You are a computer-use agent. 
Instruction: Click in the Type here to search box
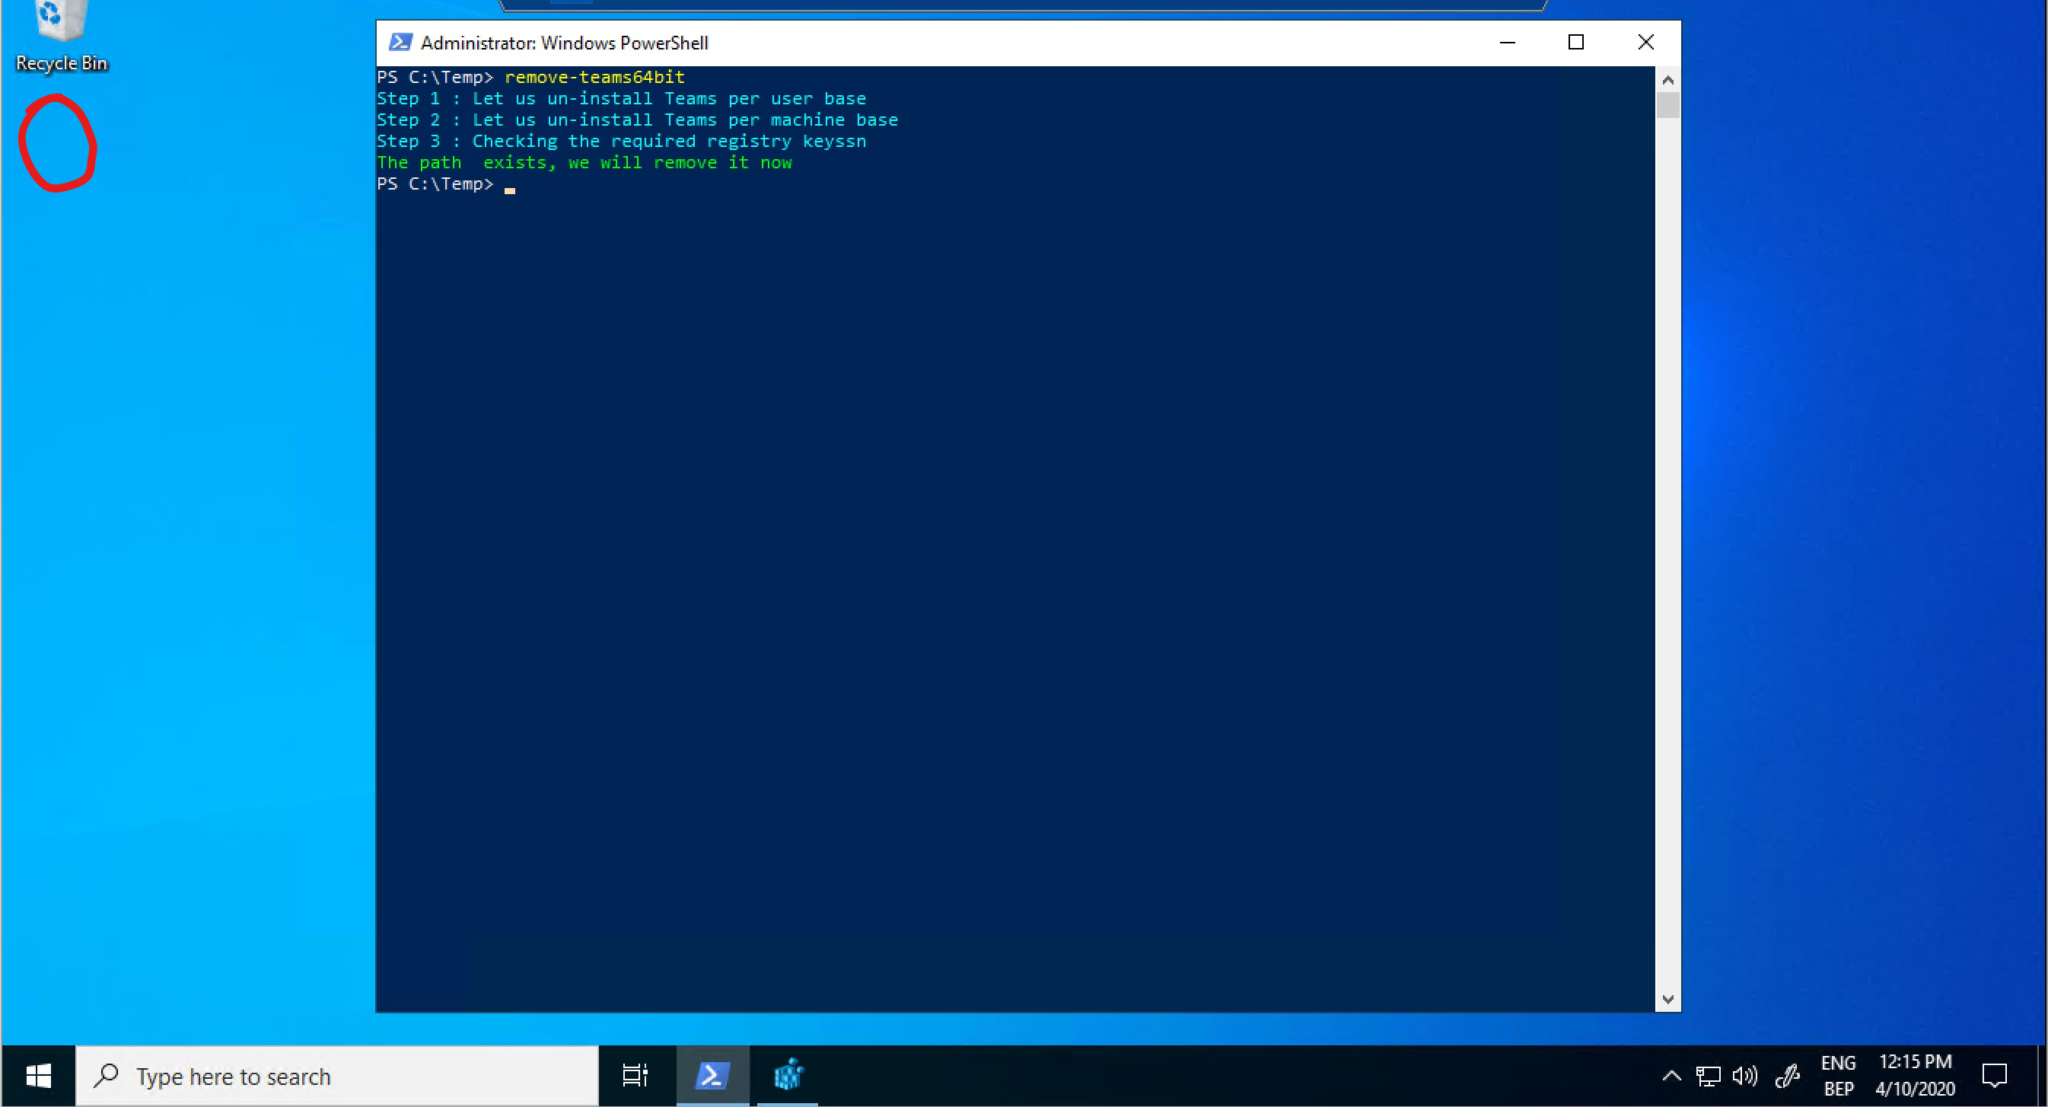point(340,1076)
